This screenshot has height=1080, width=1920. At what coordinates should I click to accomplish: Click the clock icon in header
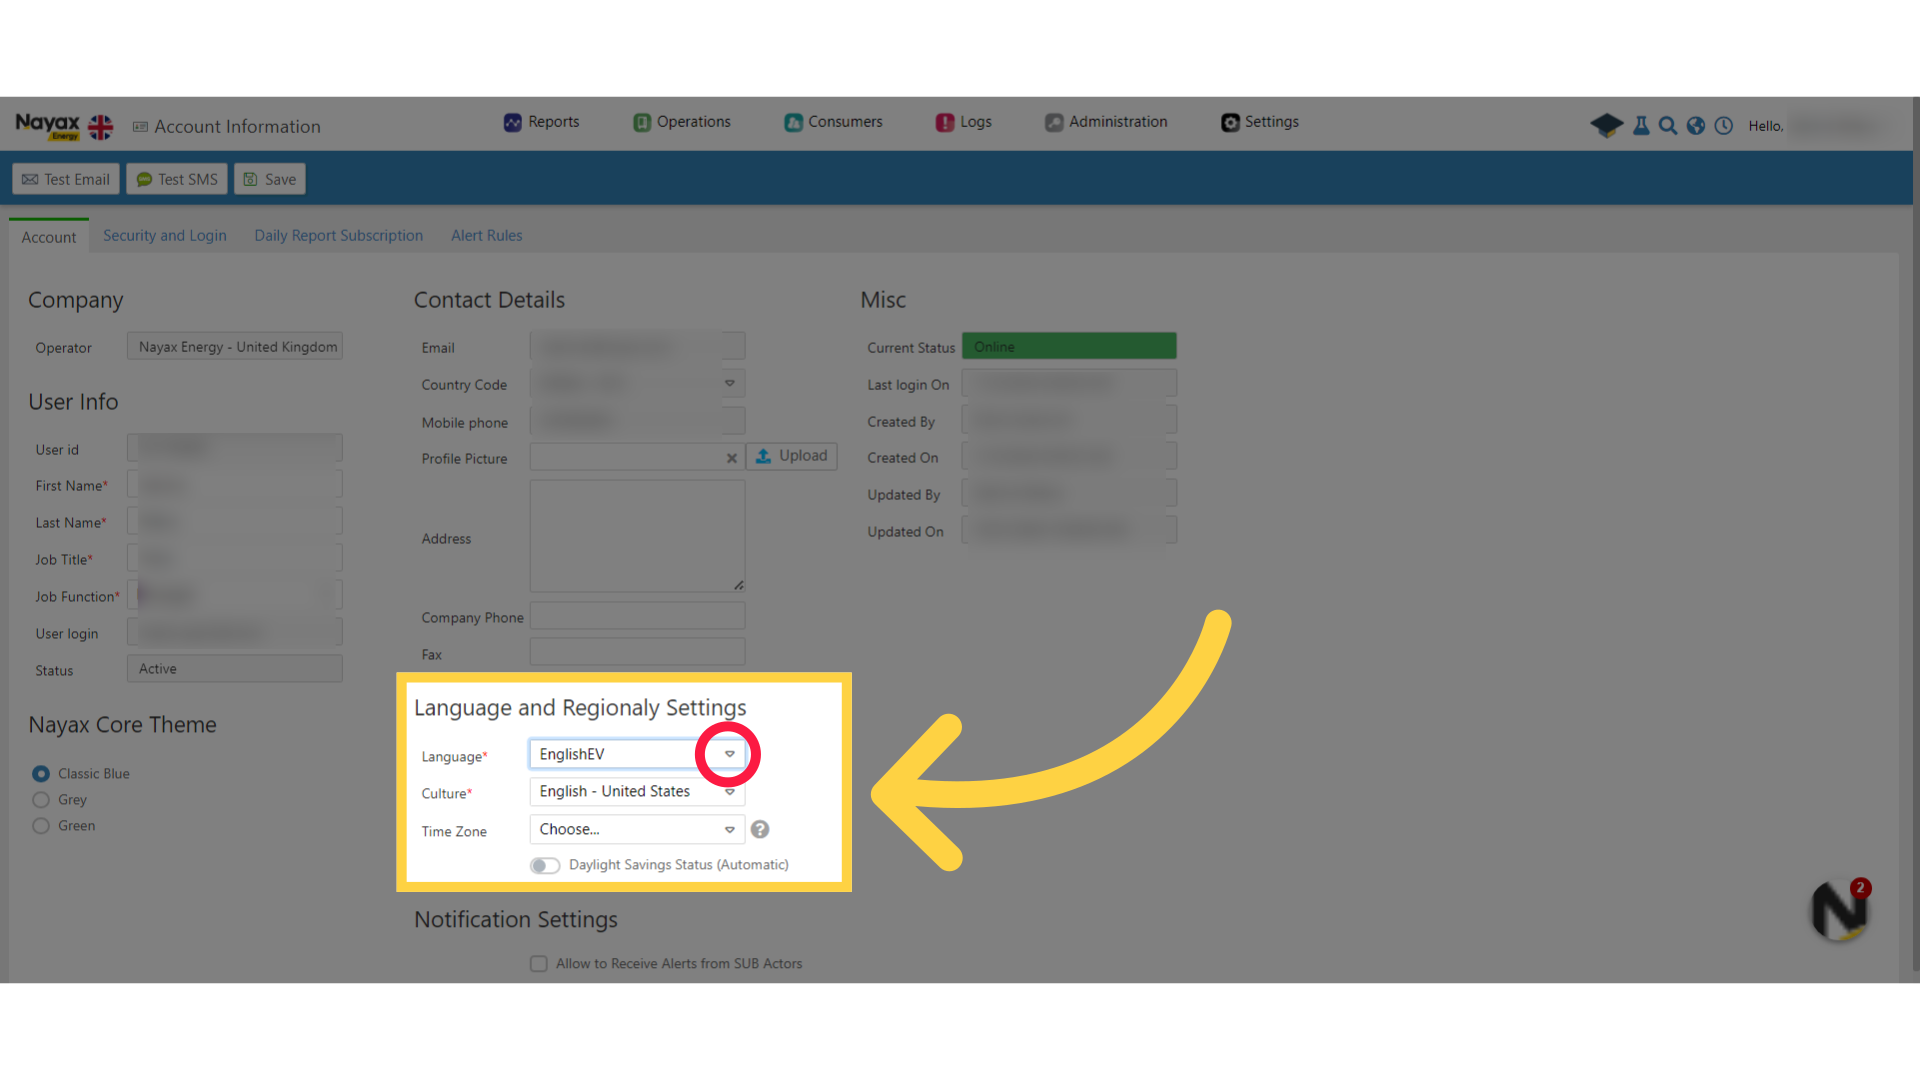point(1723,125)
